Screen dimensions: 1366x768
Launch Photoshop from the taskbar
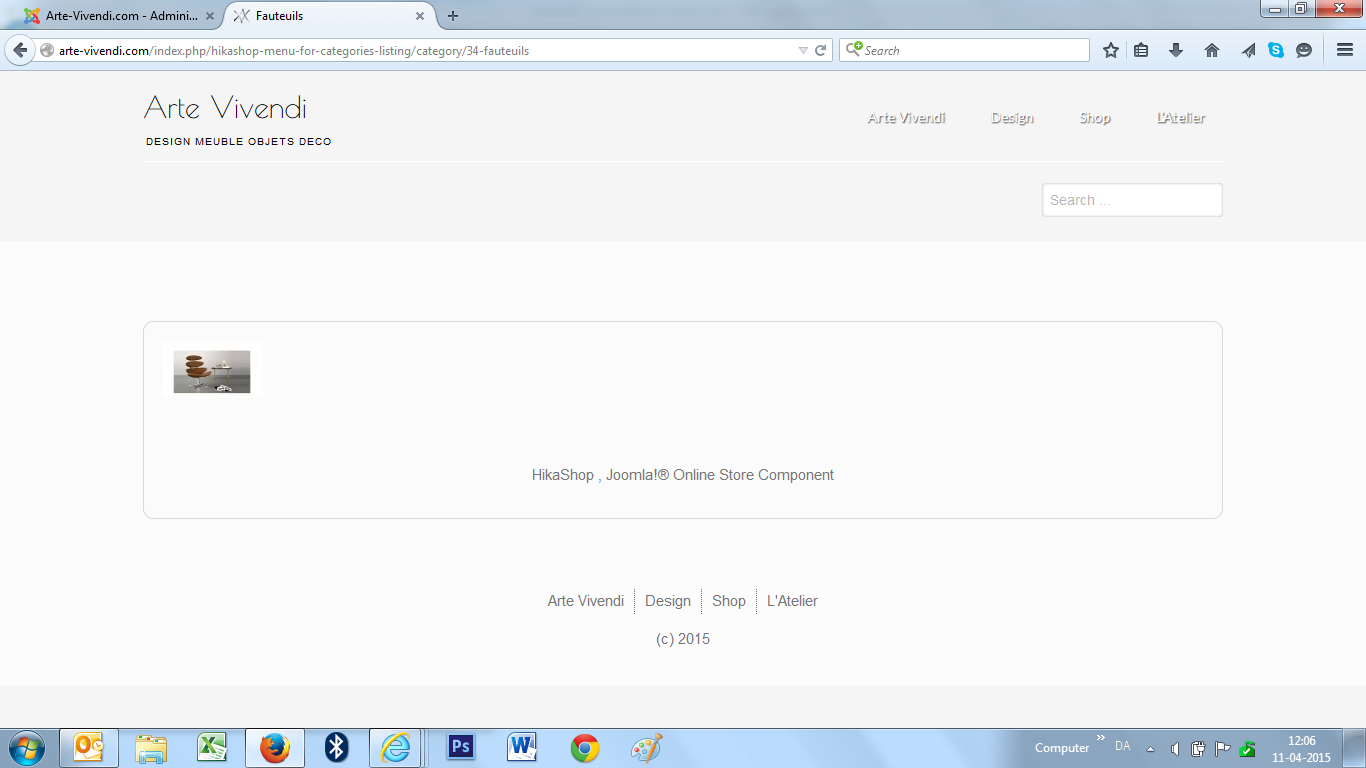461,748
